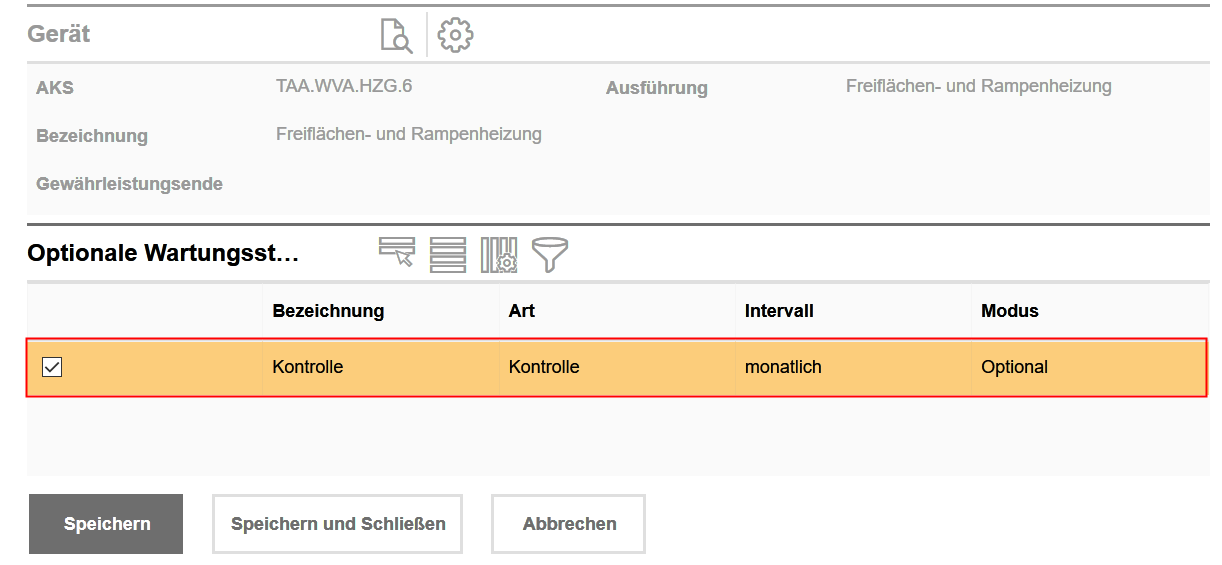Click the Optionale Wartungsst… section title
1222x565 pixels.
(164, 253)
